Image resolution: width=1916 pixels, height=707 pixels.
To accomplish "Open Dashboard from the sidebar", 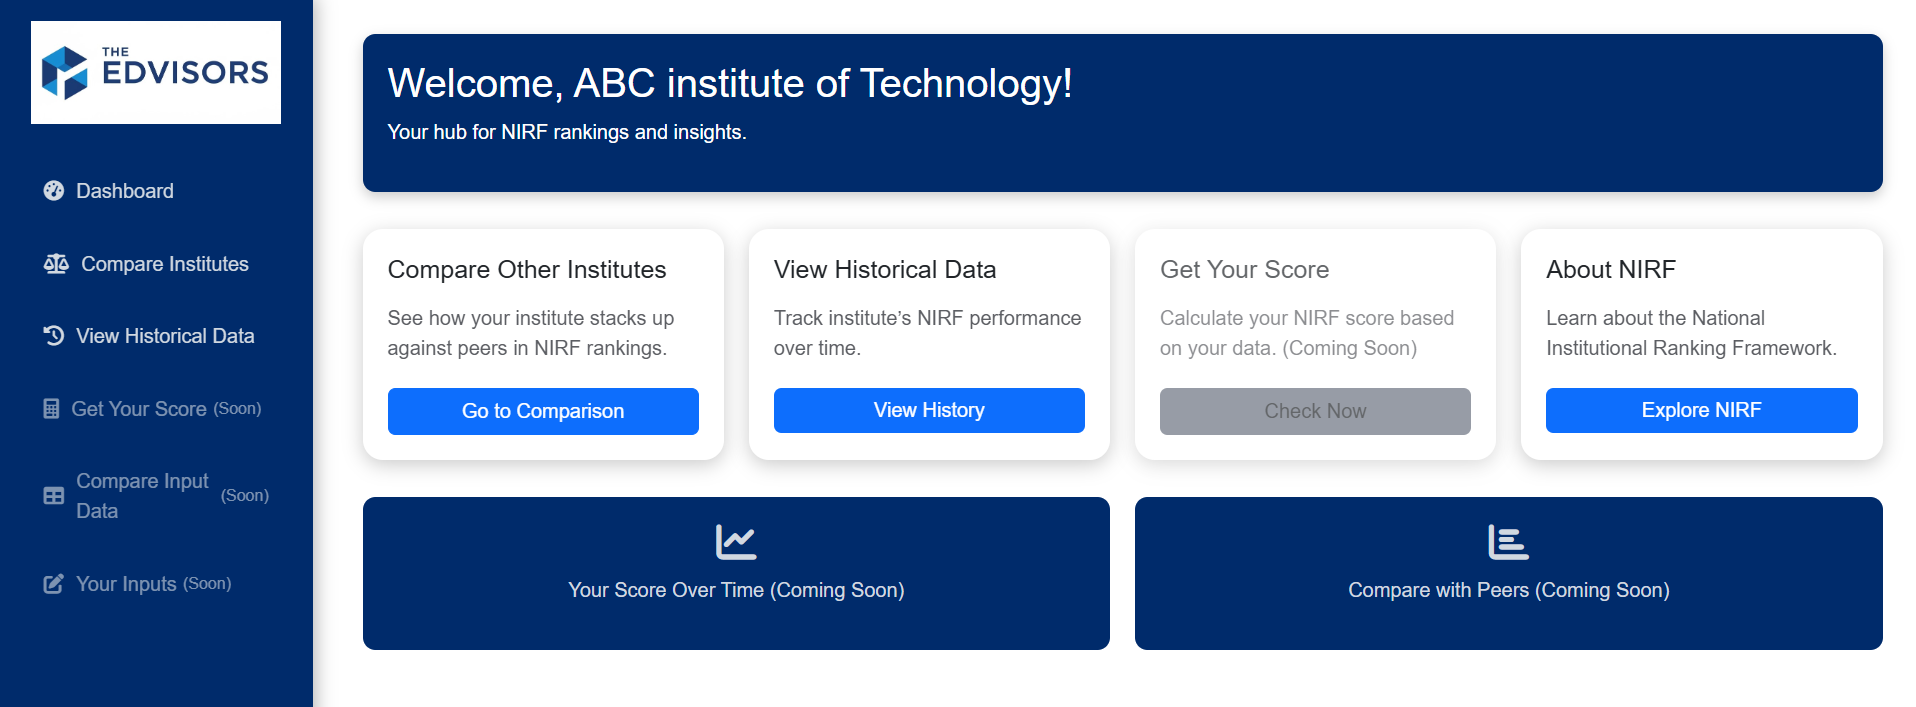I will pyautogui.click(x=125, y=191).
